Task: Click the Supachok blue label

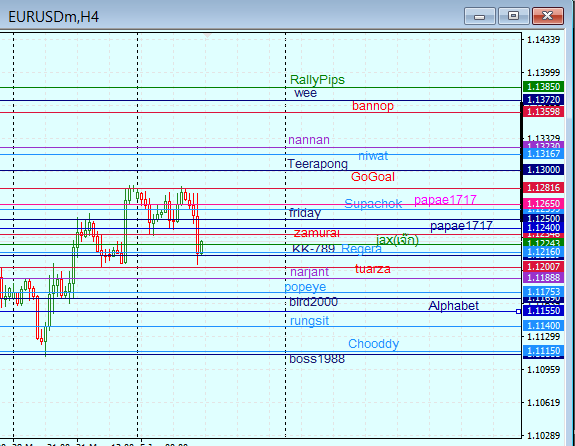Action: pos(373,204)
